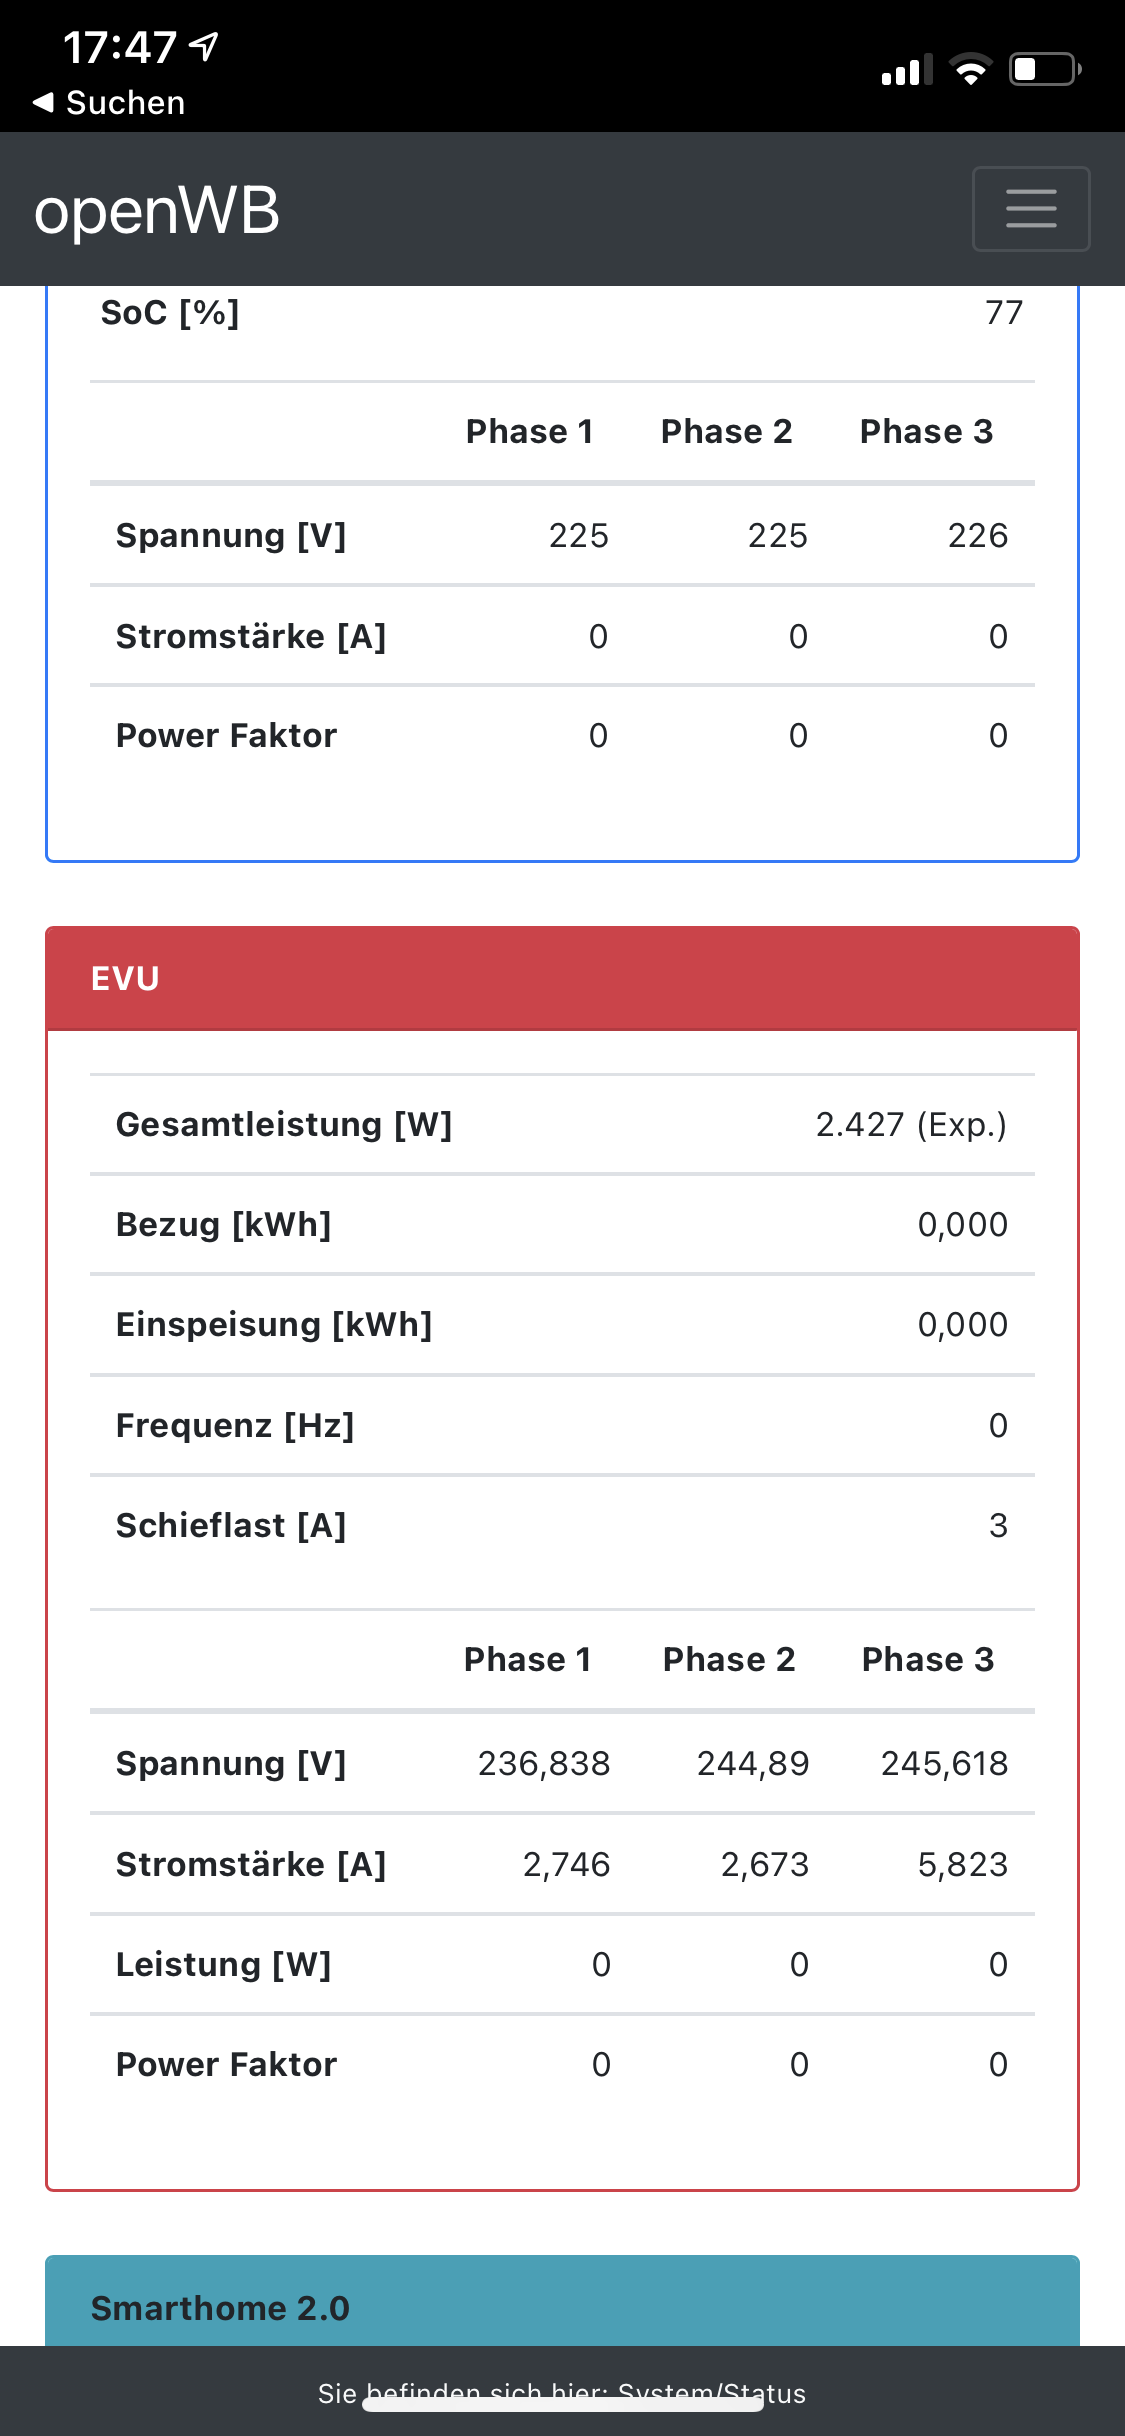Collapse the red EVU card header

point(562,978)
